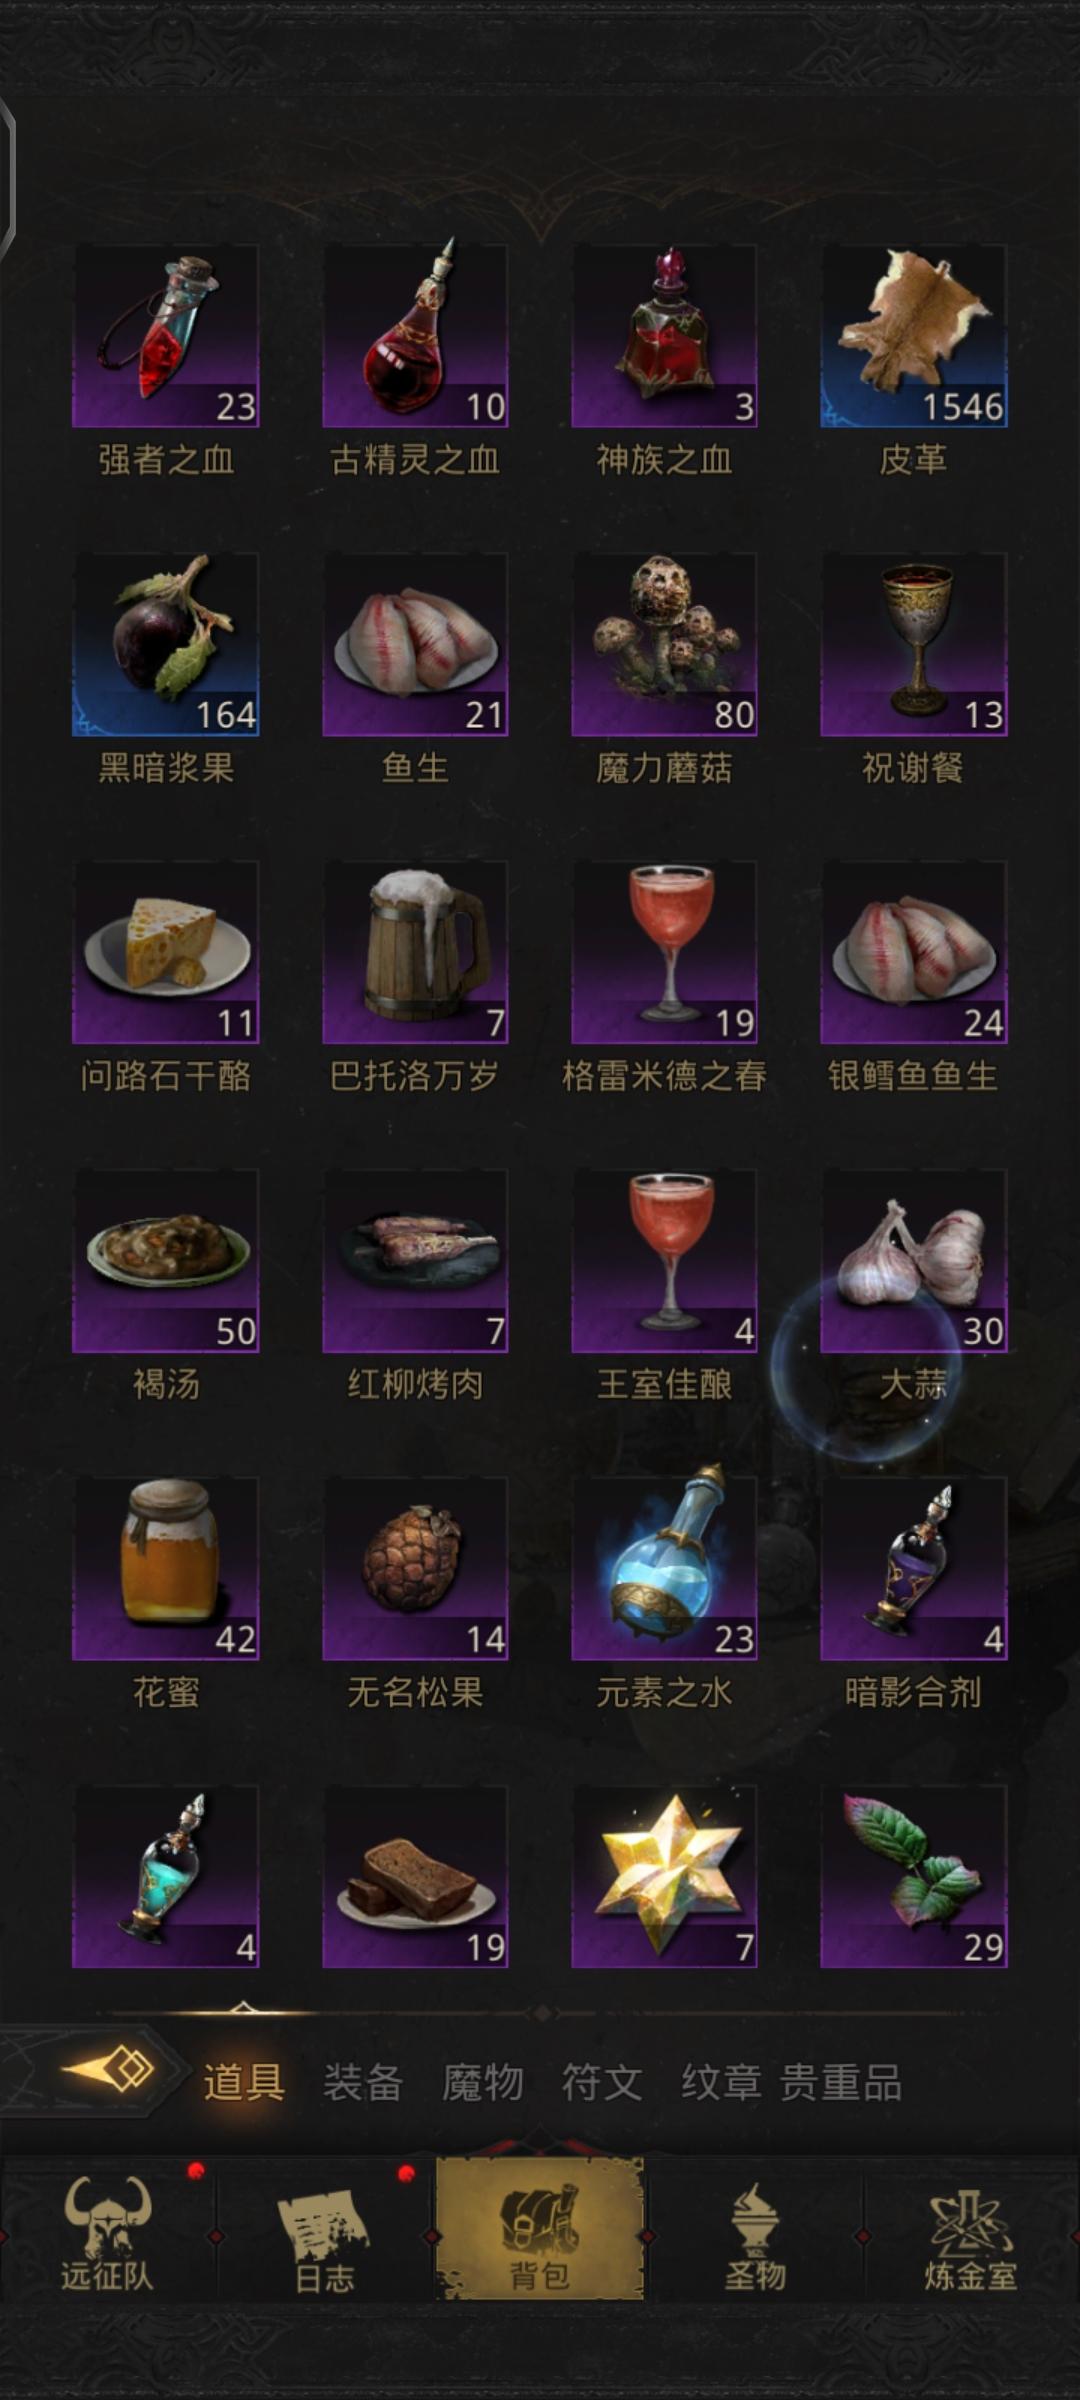
Task: Select the 魔力蘑菇 mushroom item
Action: (664, 644)
